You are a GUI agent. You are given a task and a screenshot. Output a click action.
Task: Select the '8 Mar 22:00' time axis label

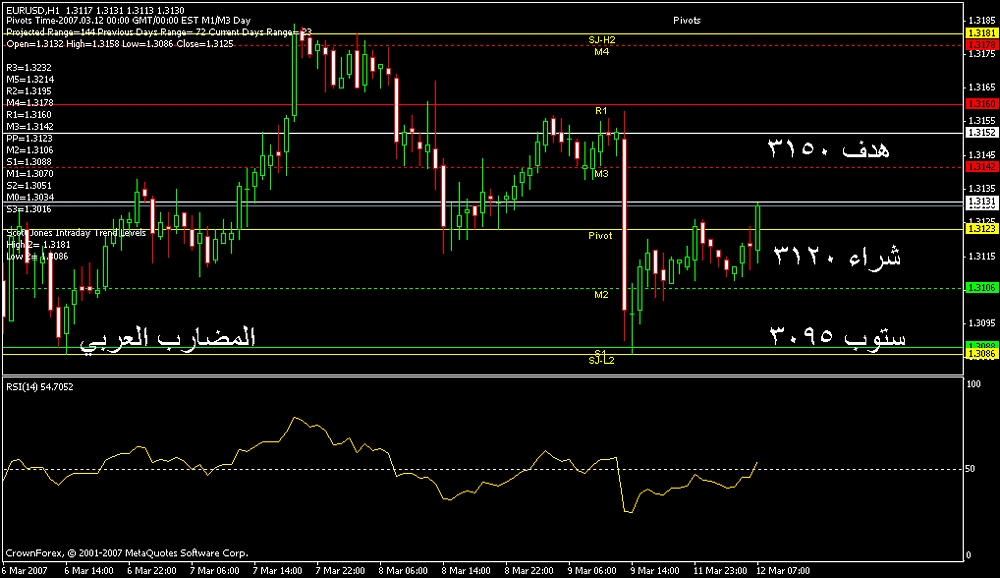click(529, 570)
